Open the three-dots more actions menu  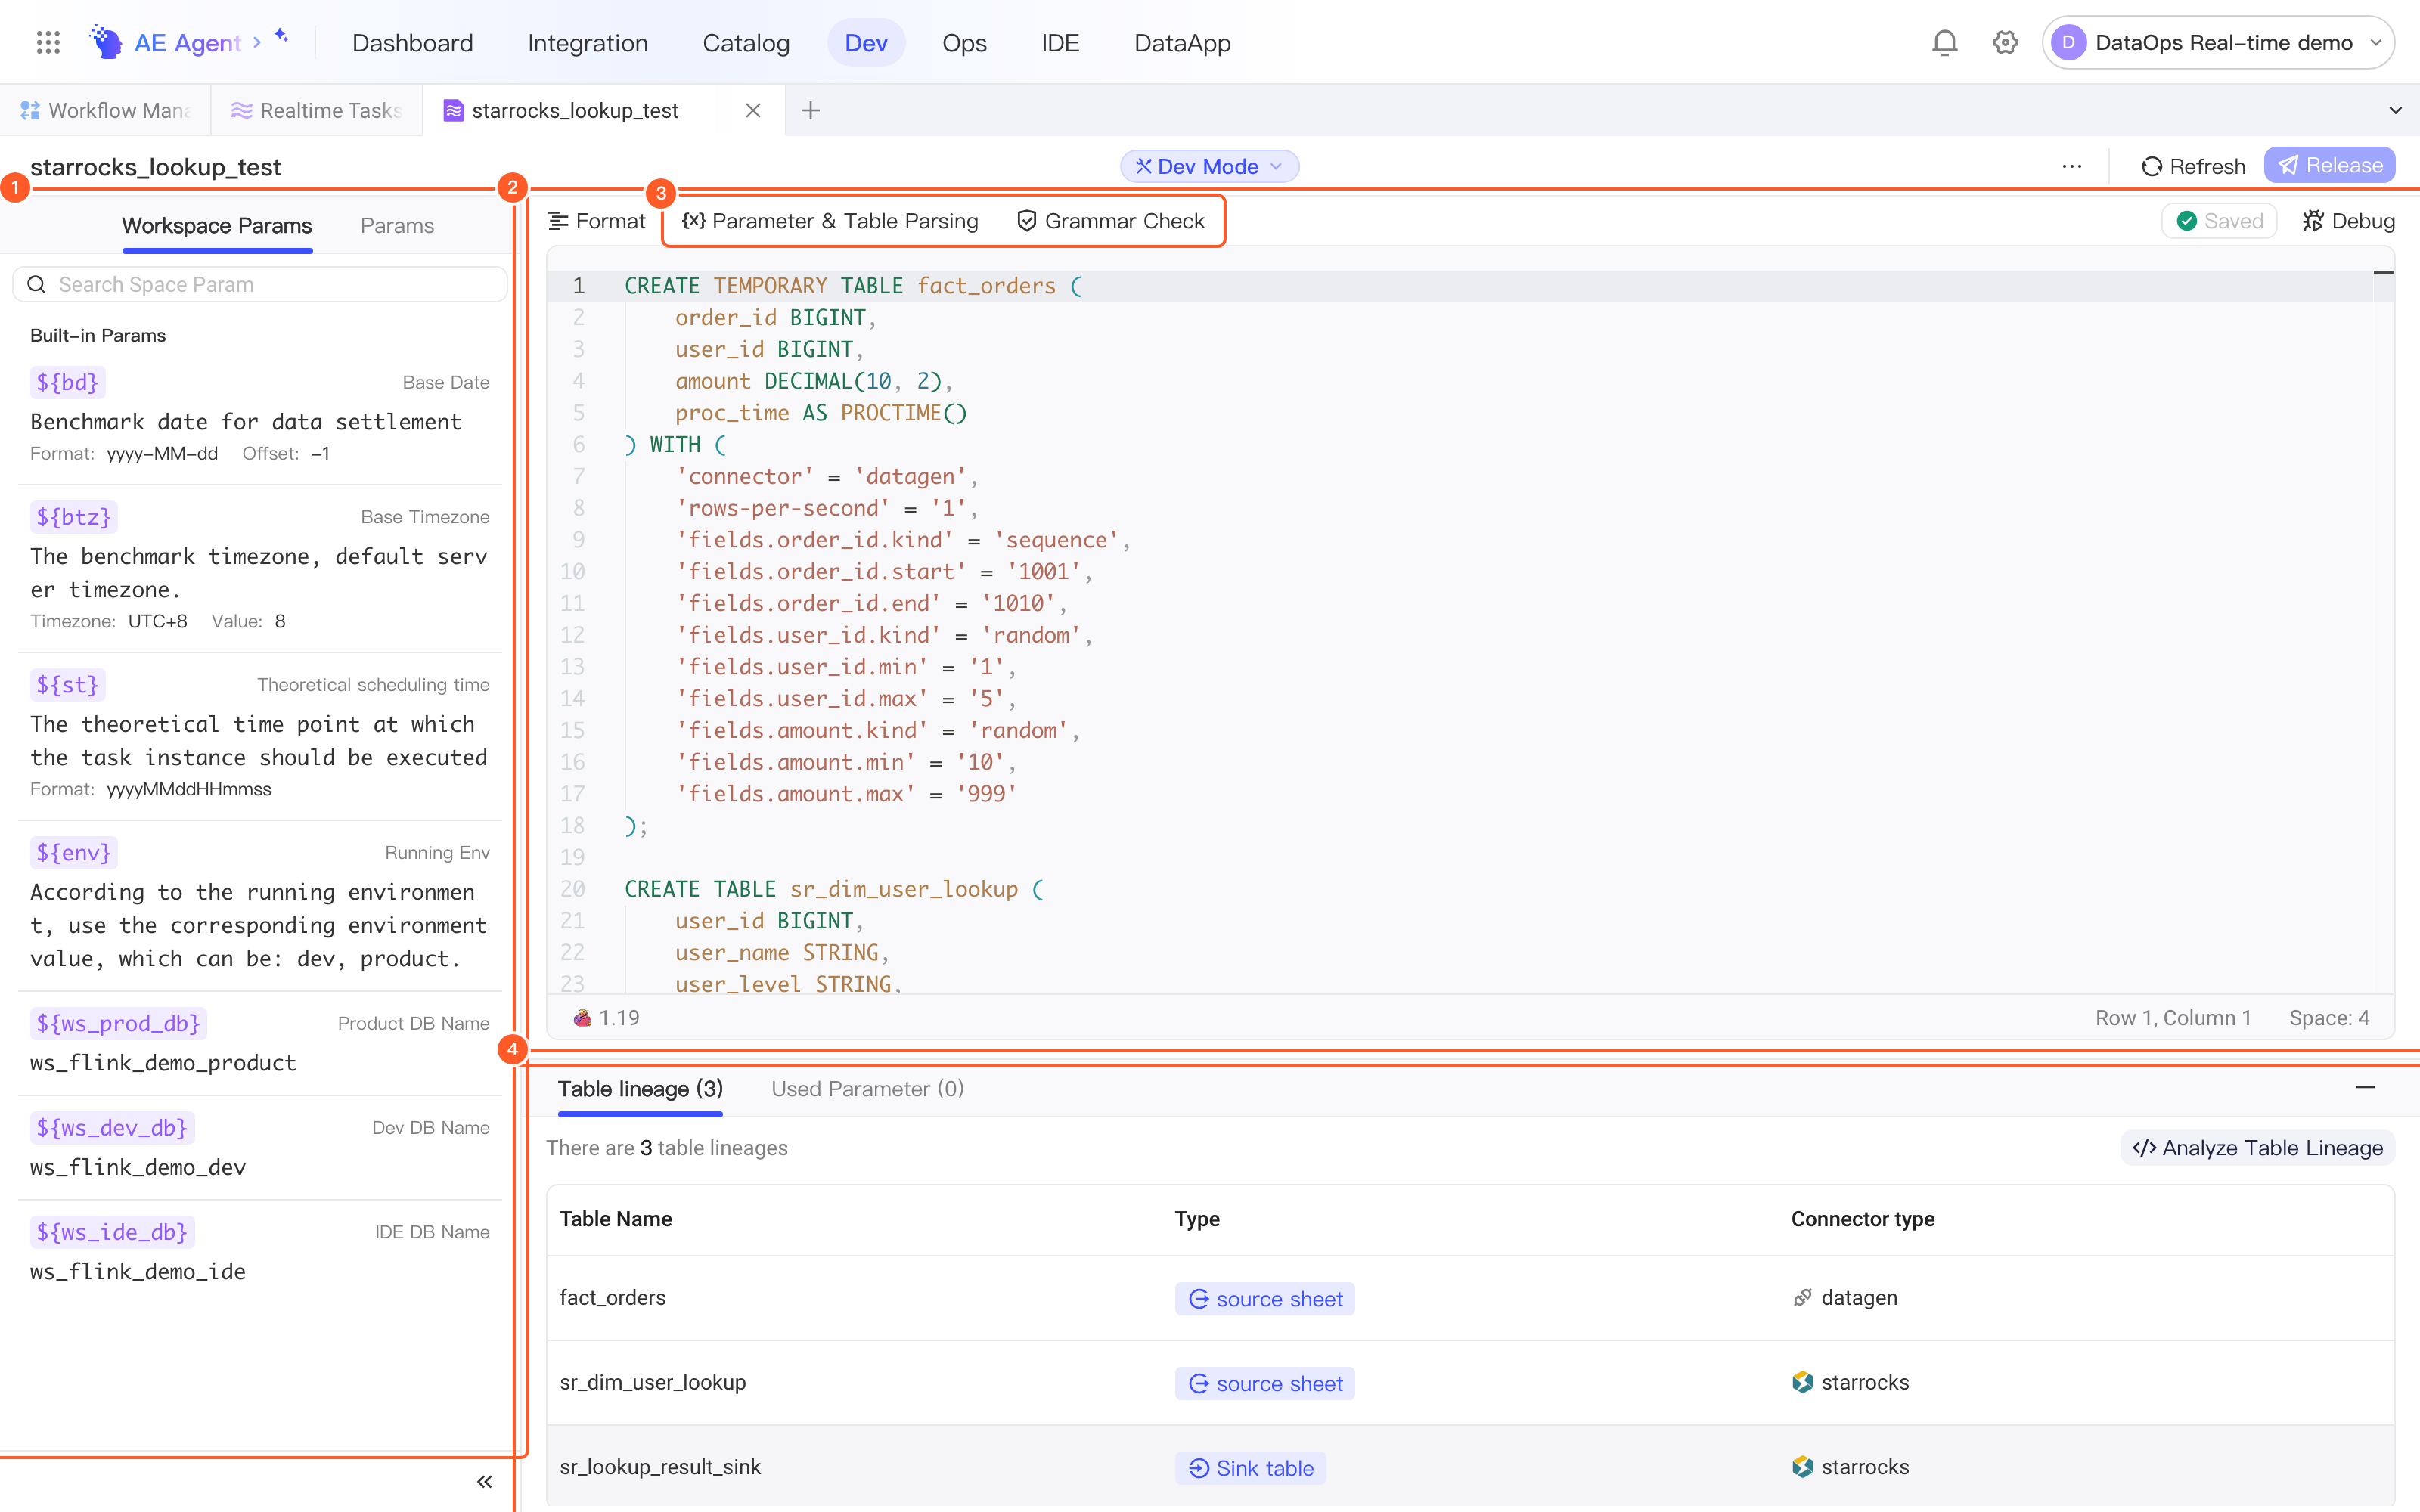point(2071,166)
